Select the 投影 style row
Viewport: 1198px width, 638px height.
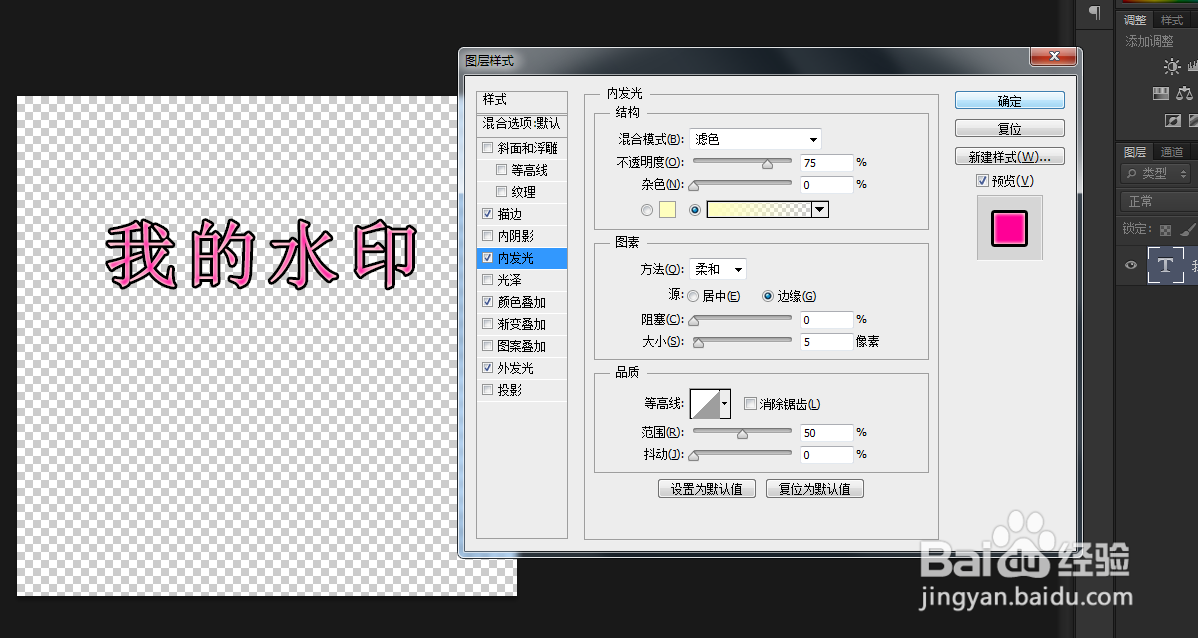point(522,390)
